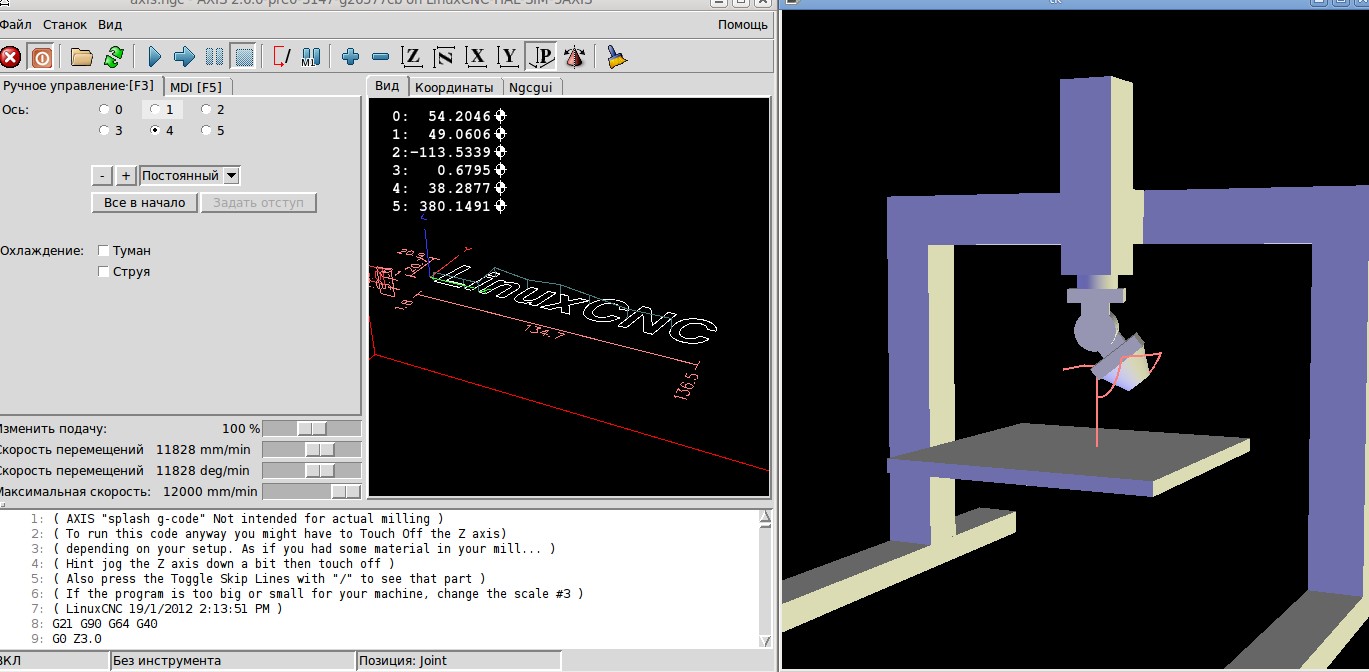This screenshot has height=672, width=1369.
Task: Switch to Ручное управление [F3] tab
Action: click(x=79, y=86)
